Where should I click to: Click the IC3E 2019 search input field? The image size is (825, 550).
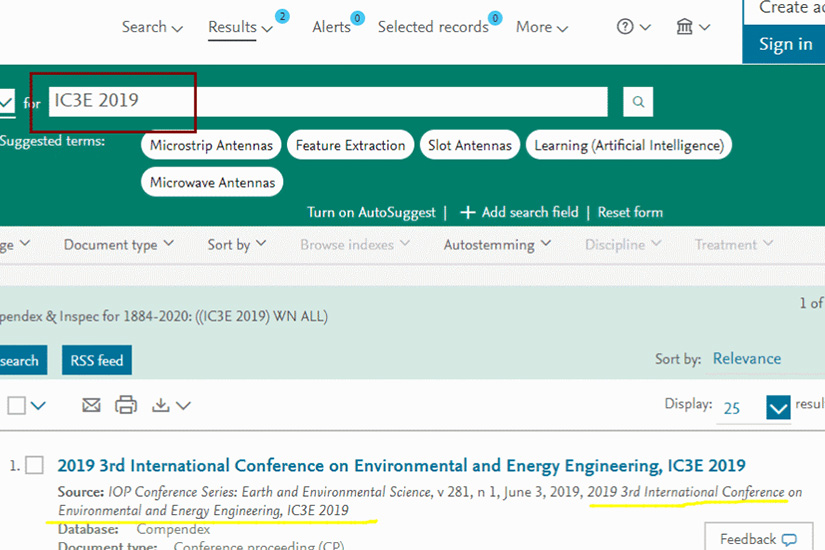click(328, 101)
